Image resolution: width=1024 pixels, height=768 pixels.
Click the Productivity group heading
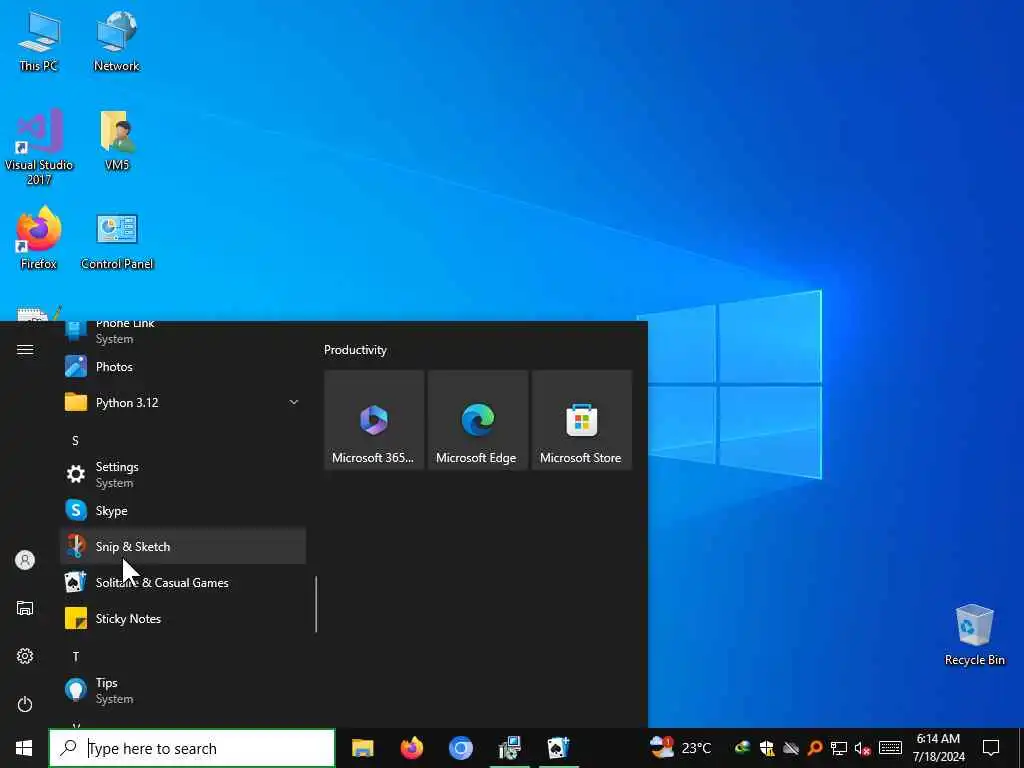(x=355, y=350)
